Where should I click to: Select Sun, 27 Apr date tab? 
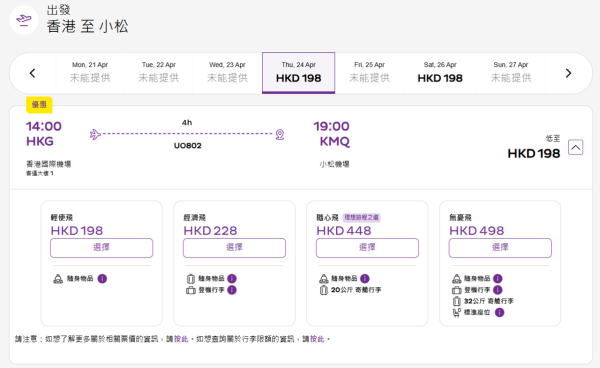pos(511,73)
